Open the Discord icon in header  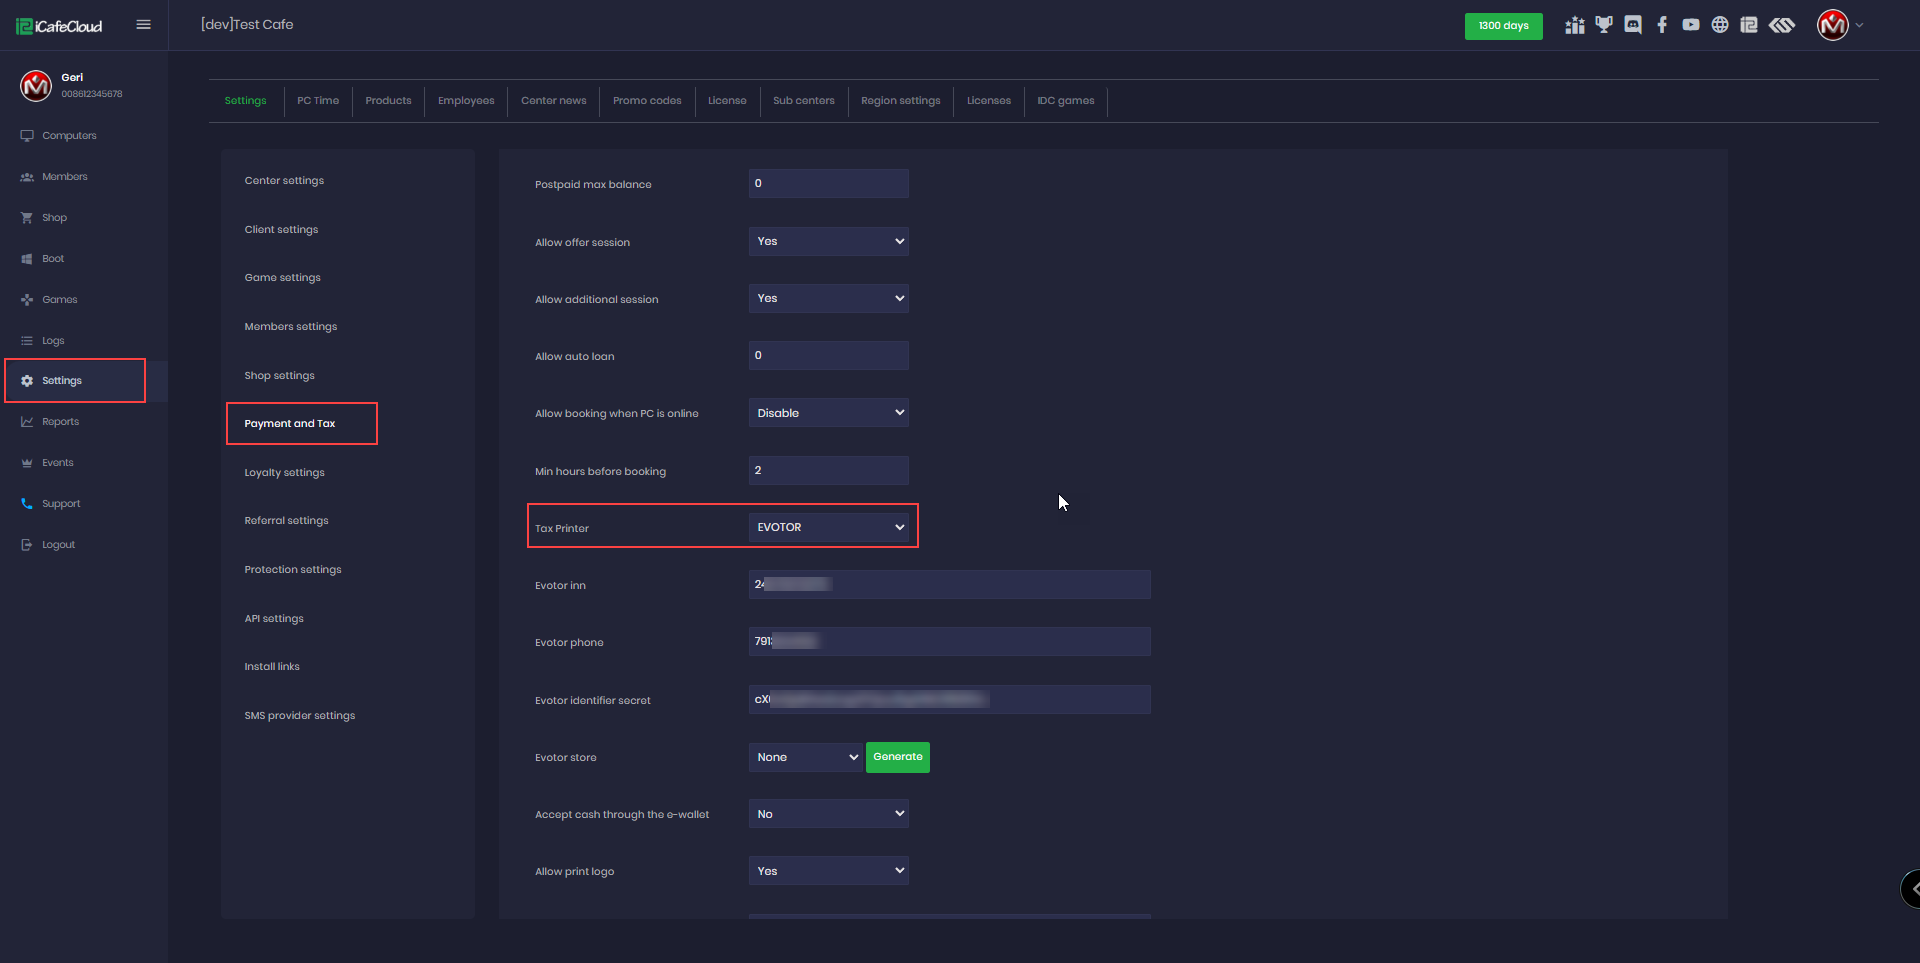1633,25
